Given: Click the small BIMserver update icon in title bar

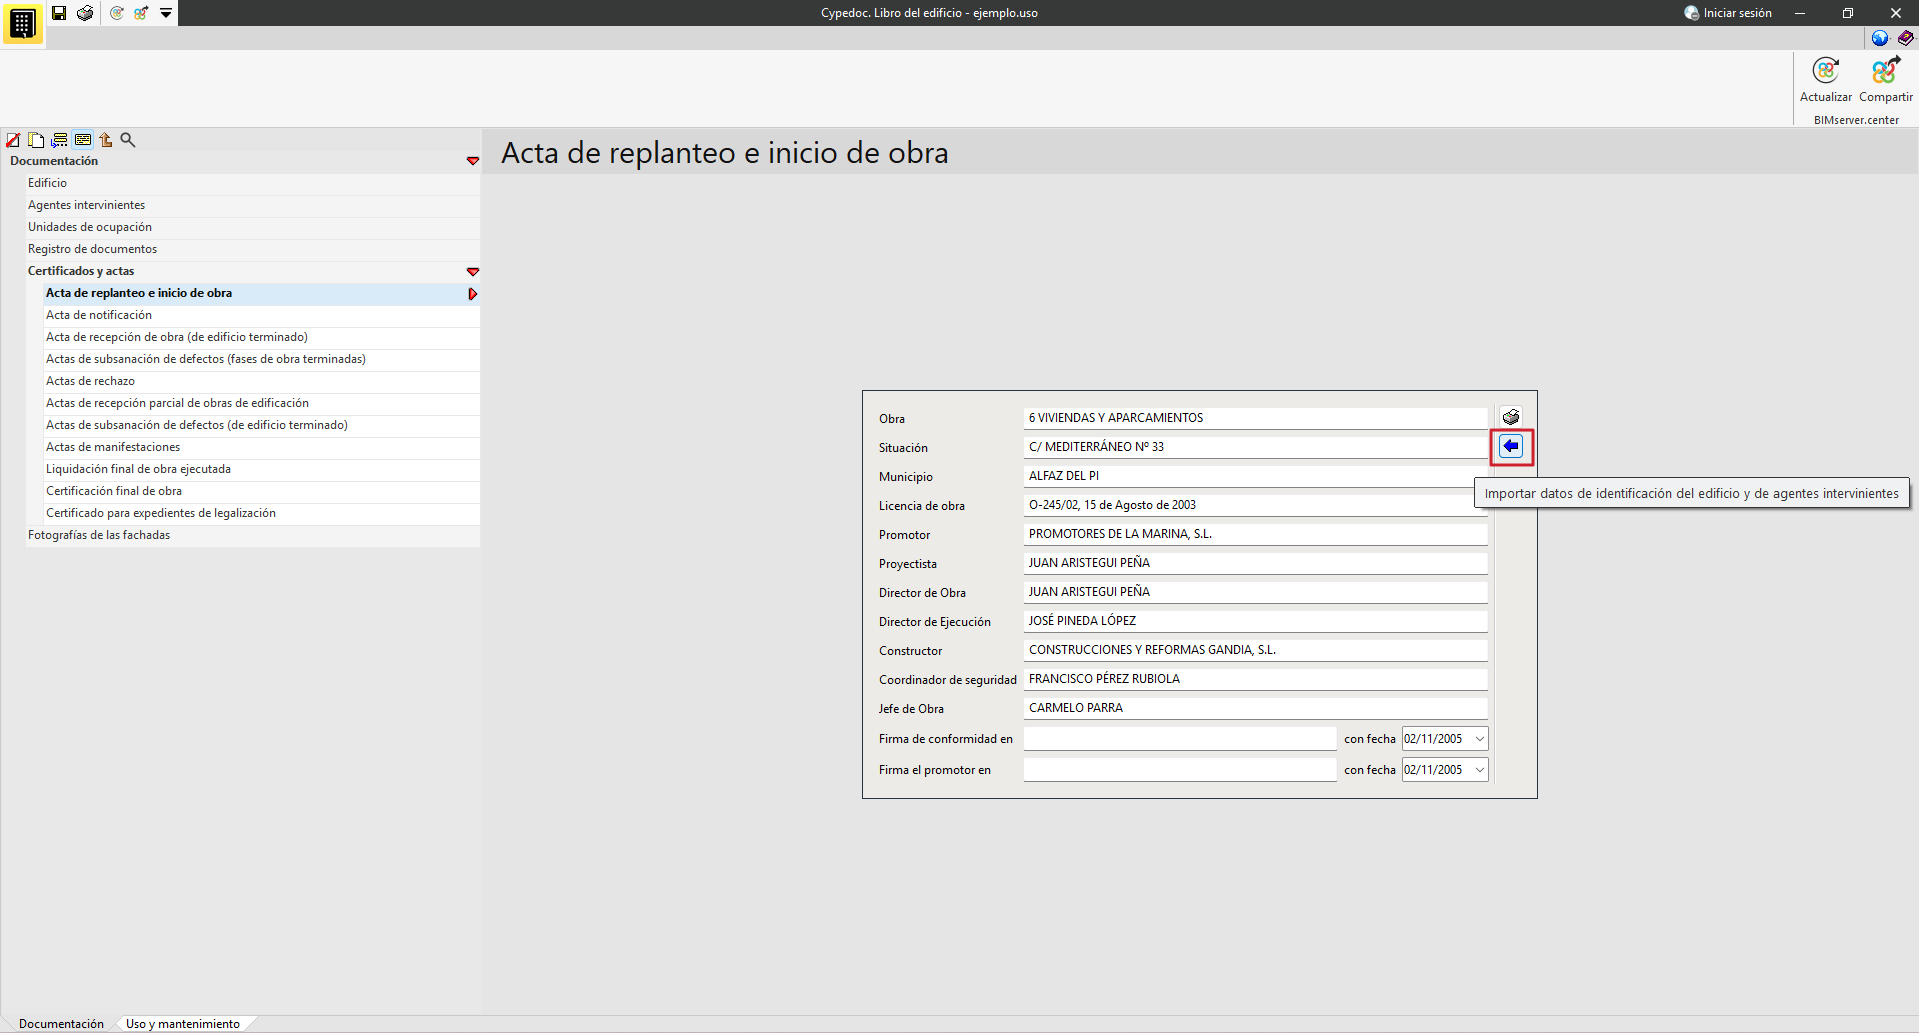Looking at the screenshot, I should [x=117, y=13].
